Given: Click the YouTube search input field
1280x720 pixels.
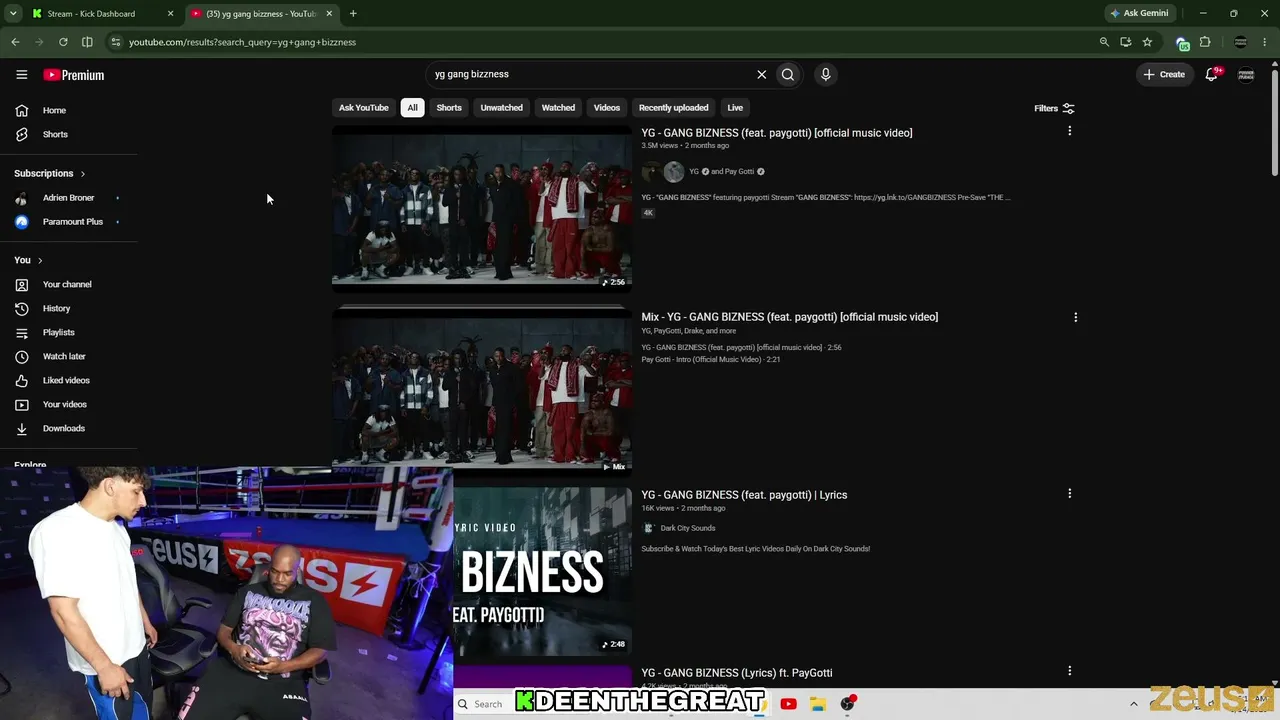Looking at the screenshot, I should [592, 74].
